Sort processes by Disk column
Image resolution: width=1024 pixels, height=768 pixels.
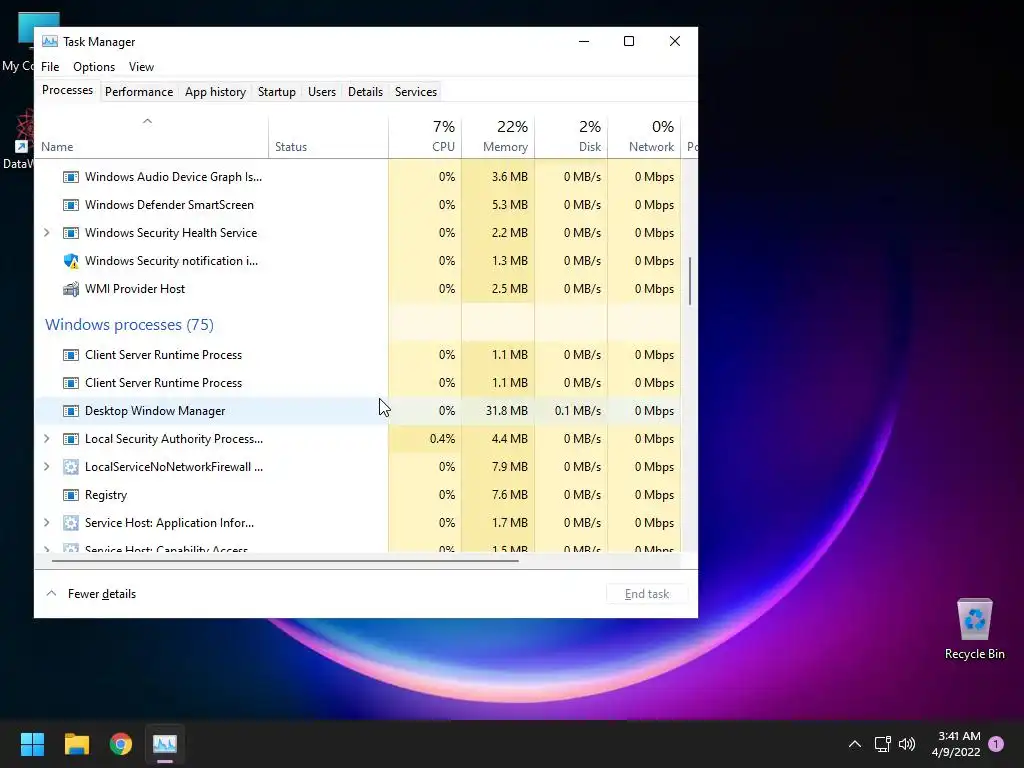pyautogui.click(x=571, y=136)
